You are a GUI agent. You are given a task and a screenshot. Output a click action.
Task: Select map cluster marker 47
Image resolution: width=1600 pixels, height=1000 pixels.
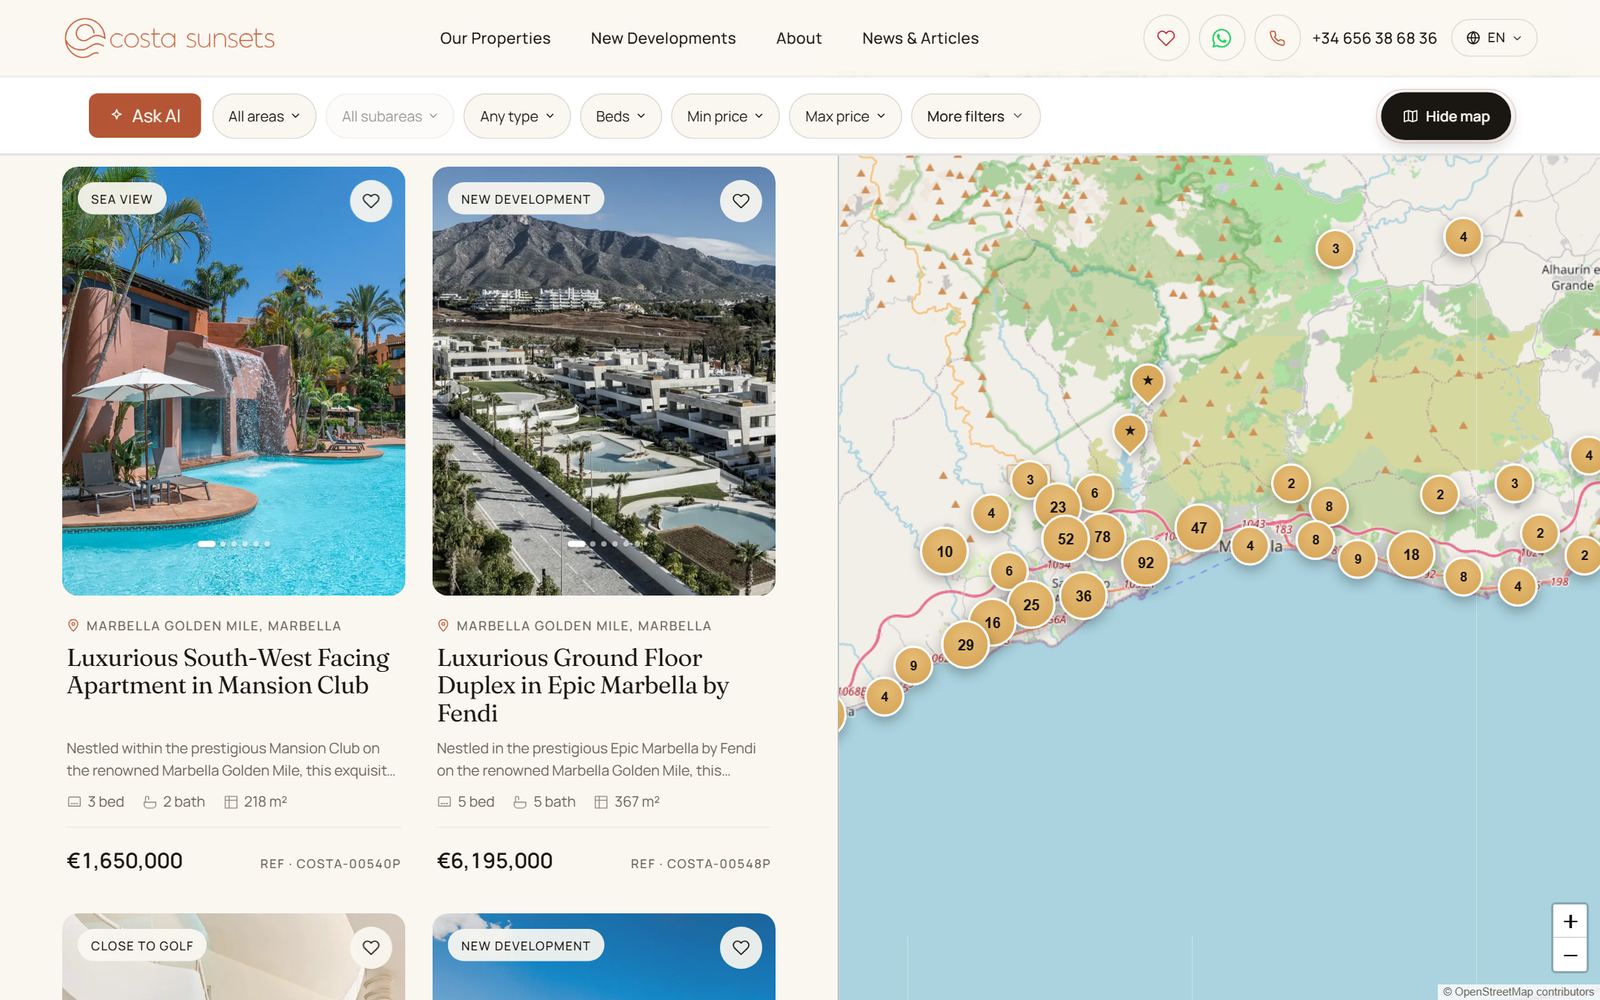(1199, 528)
